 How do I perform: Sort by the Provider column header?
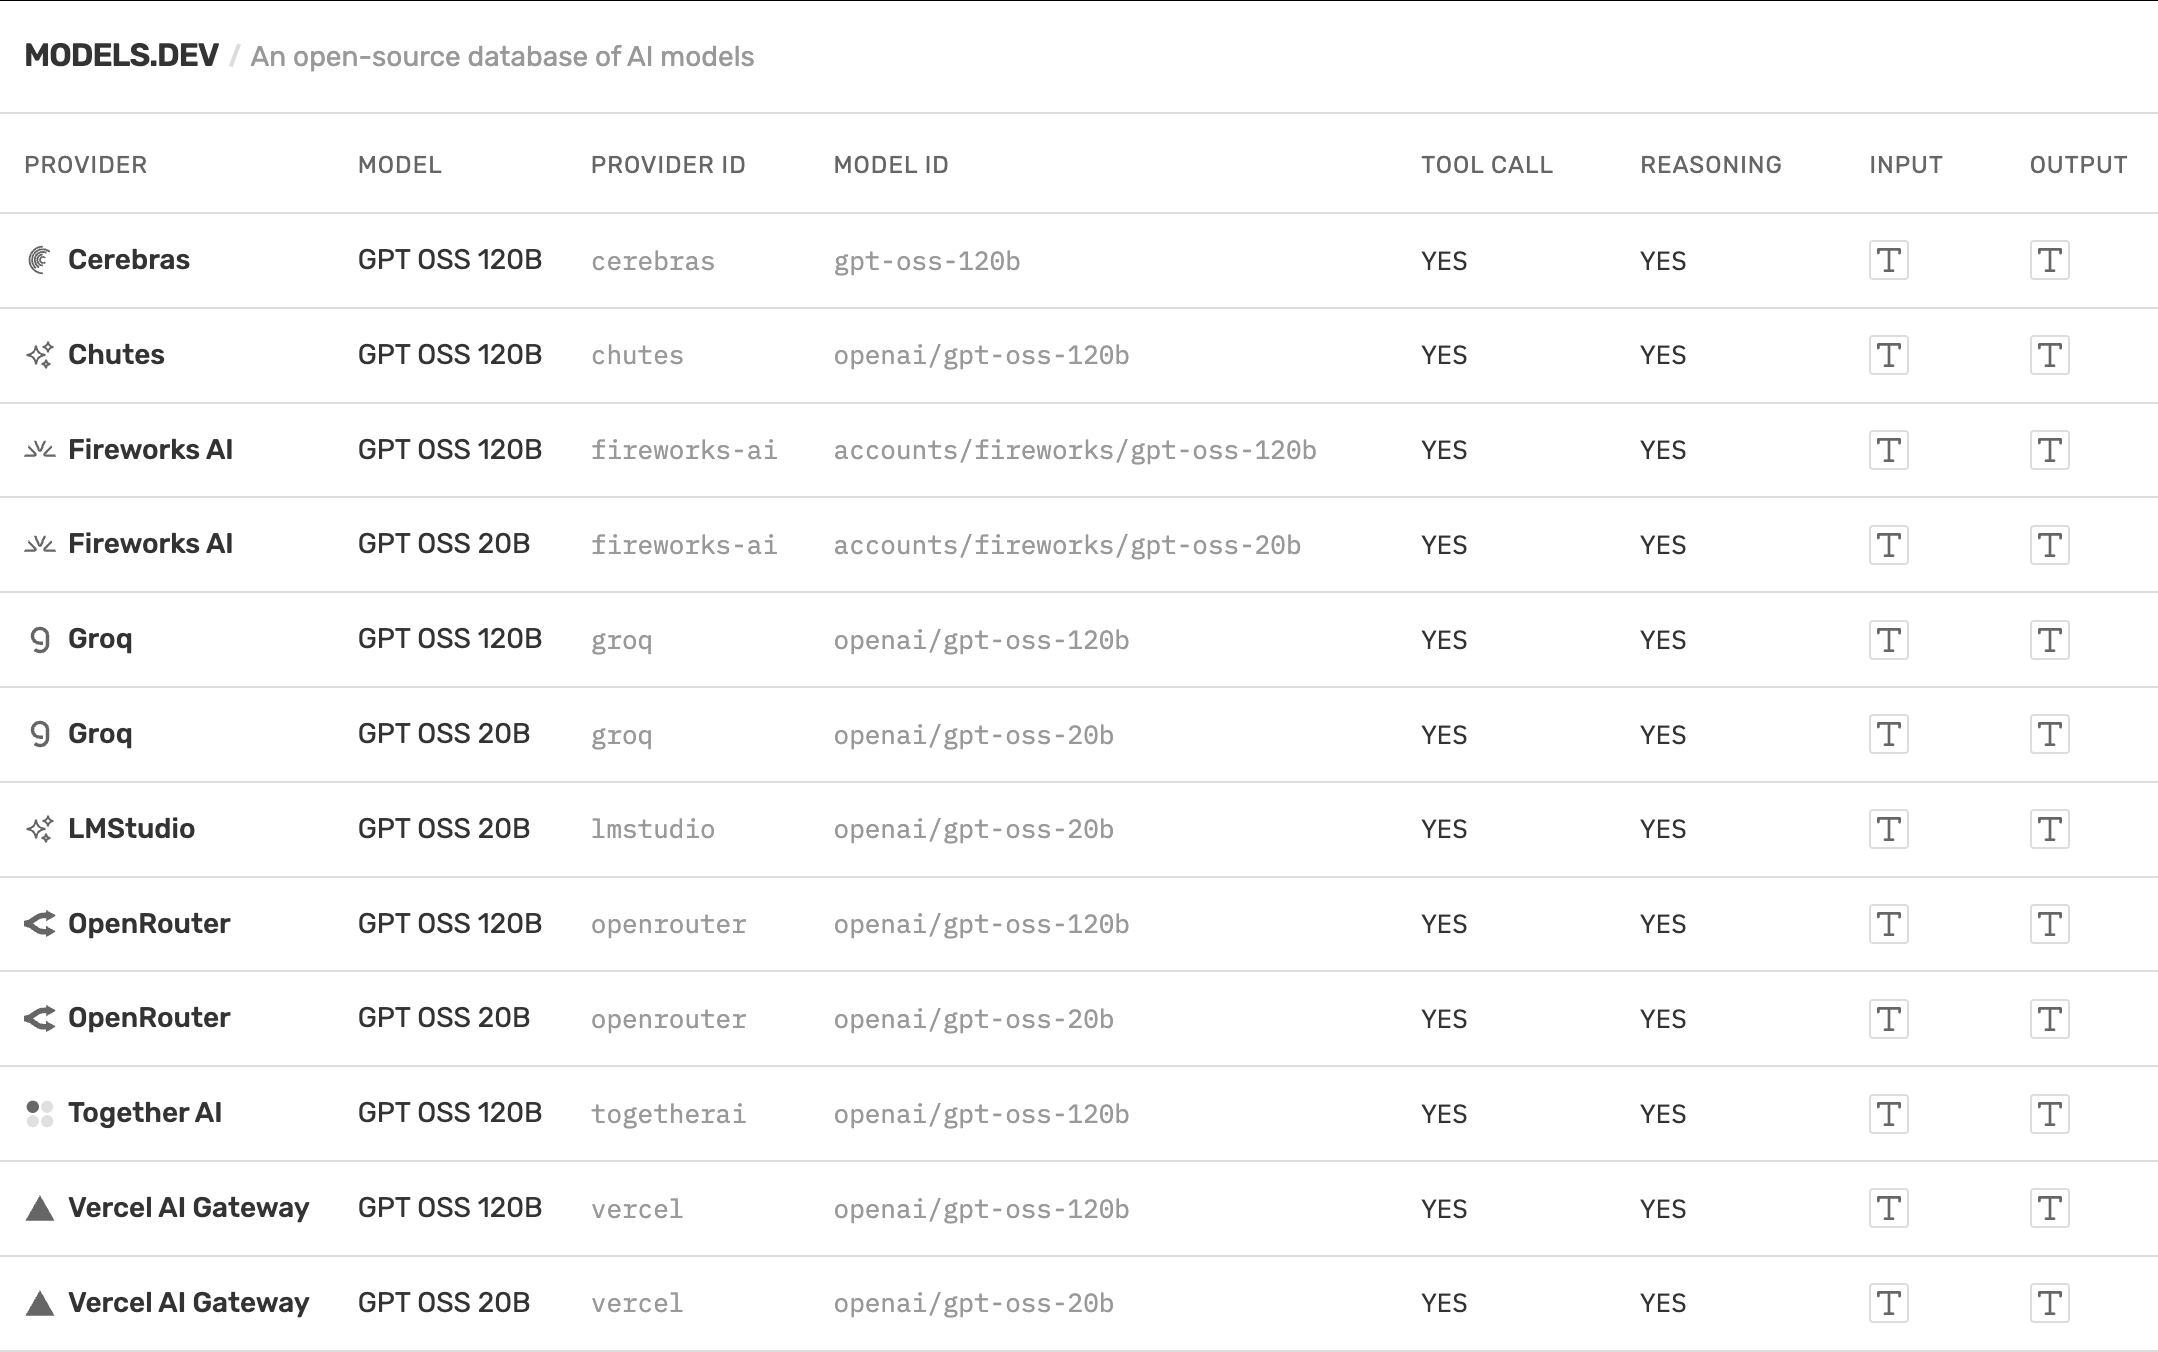pos(86,165)
